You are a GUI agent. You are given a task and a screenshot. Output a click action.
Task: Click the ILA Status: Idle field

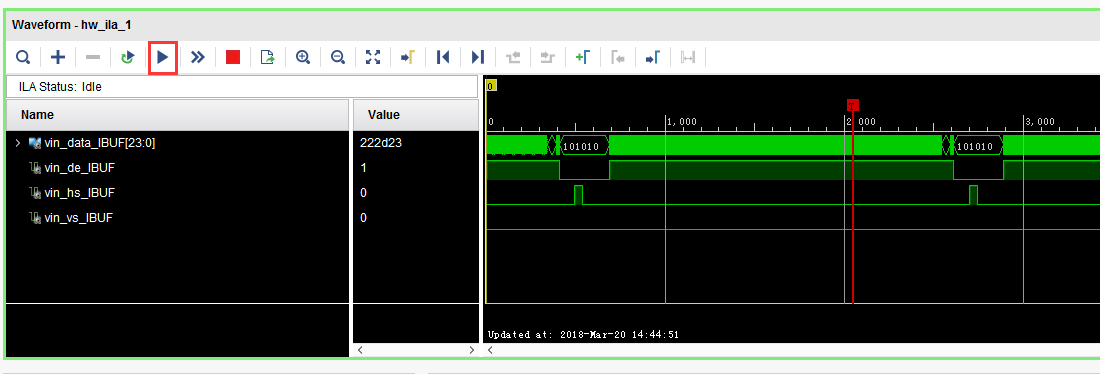[x=241, y=87]
